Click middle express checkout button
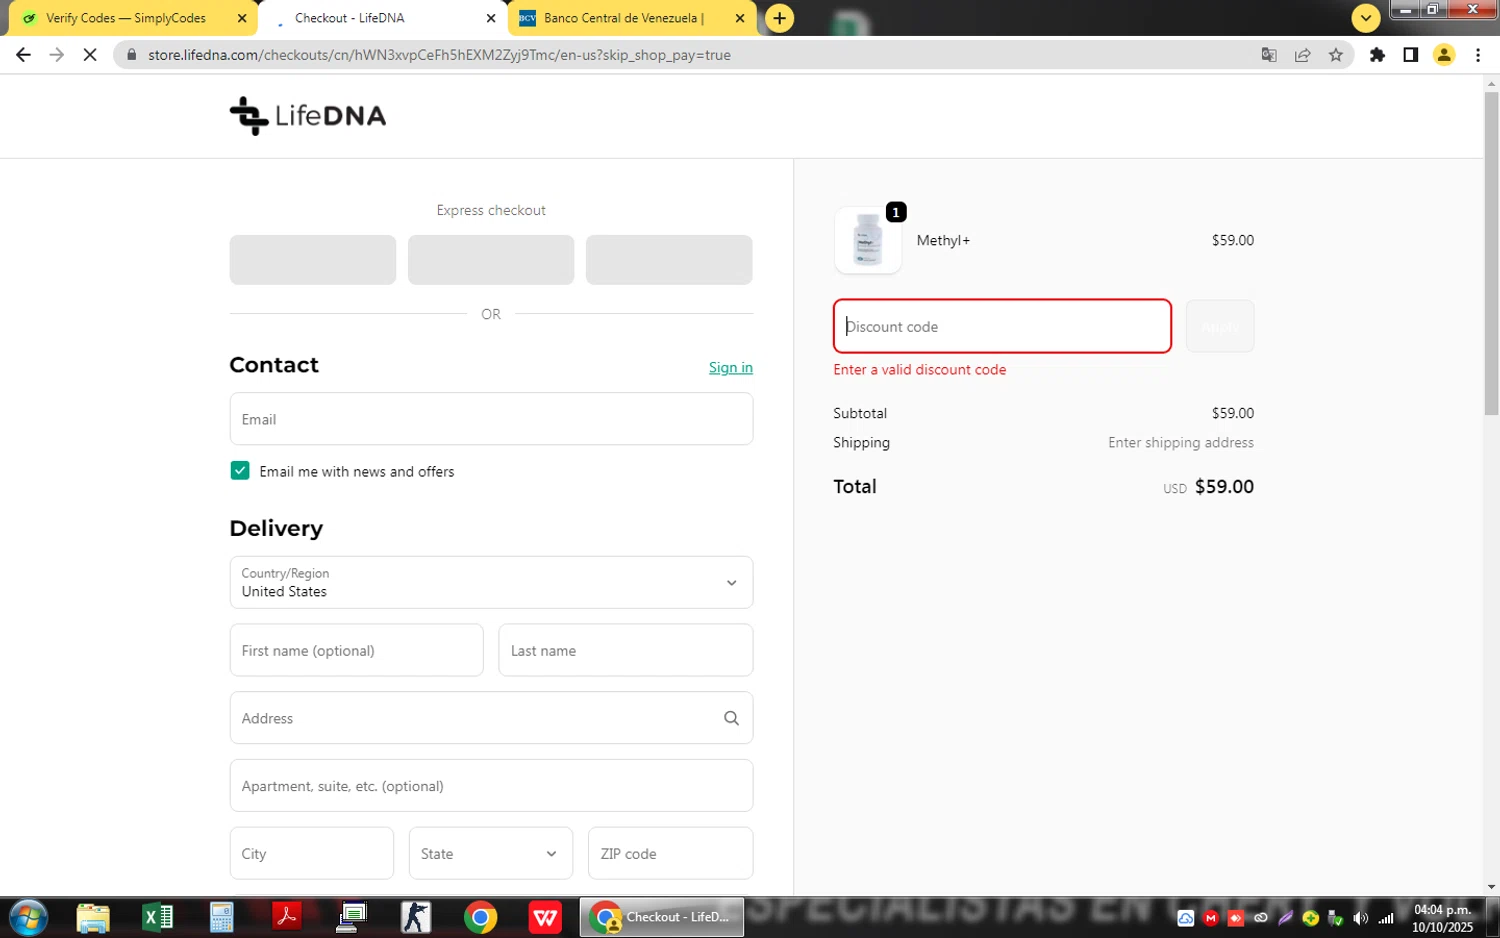The width and height of the screenshot is (1500, 938). [x=491, y=260]
